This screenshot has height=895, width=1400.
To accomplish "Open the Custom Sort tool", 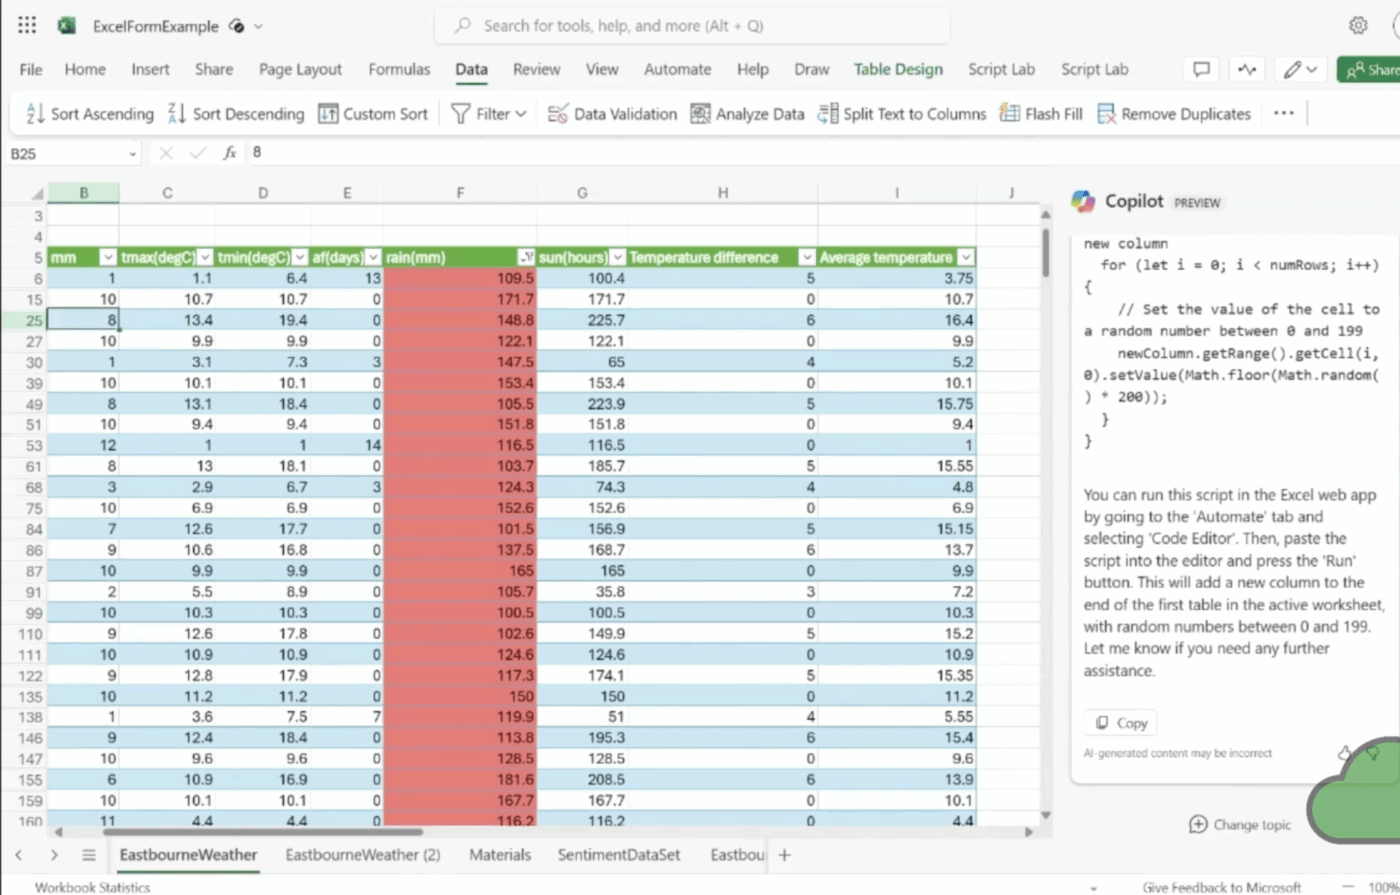I will (372, 113).
